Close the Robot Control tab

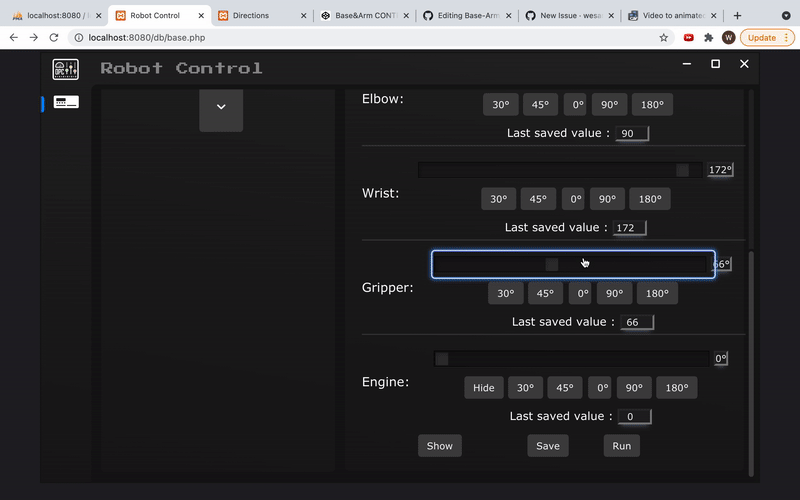point(201,15)
